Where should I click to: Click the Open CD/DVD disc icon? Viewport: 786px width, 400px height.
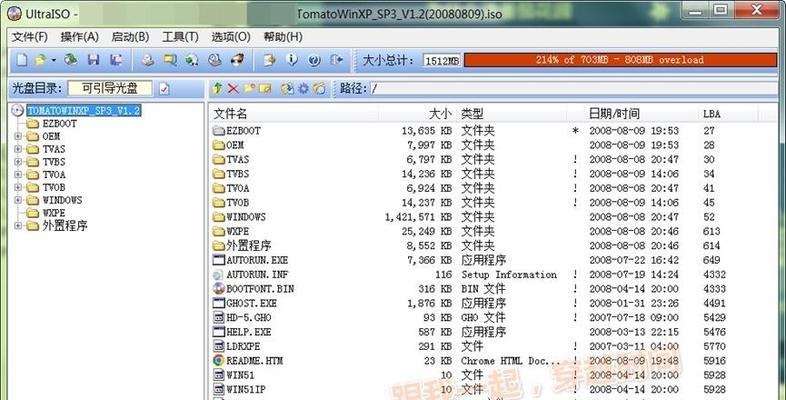coord(70,60)
